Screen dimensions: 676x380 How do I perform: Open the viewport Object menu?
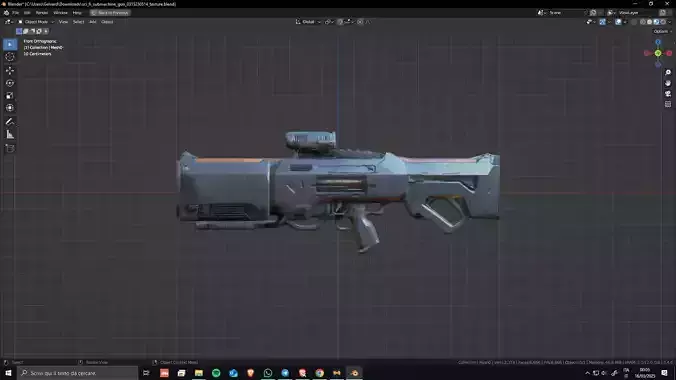coord(107,22)
